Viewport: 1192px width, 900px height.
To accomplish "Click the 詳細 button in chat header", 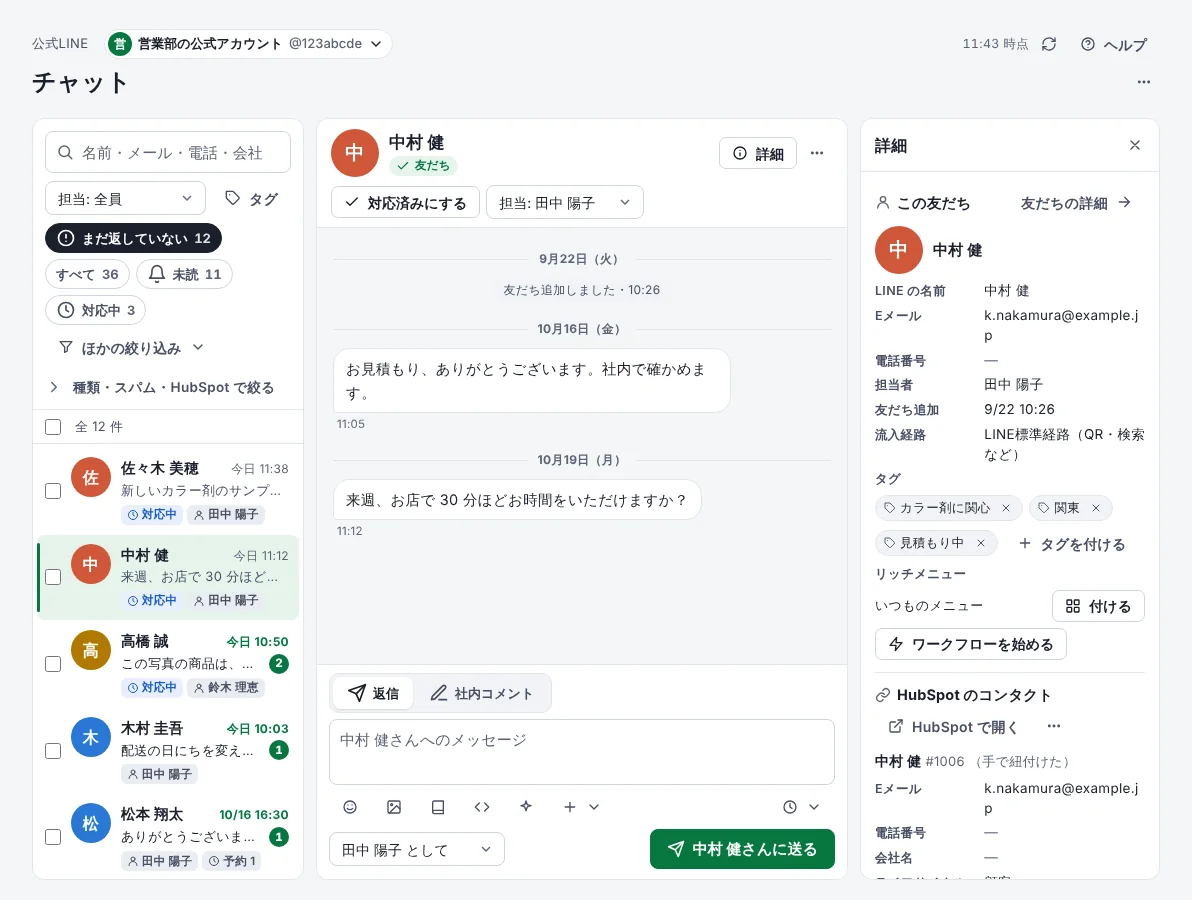I will [758, 154].
